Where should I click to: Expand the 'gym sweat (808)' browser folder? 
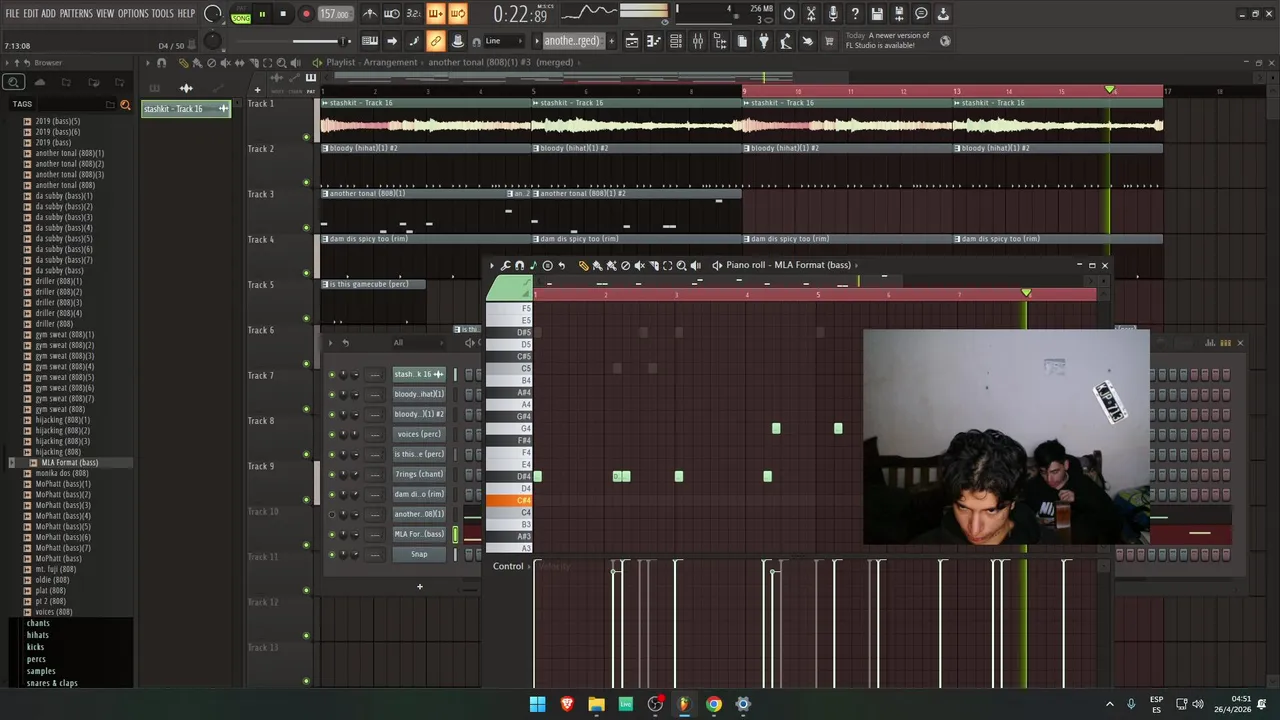(60, 409)
